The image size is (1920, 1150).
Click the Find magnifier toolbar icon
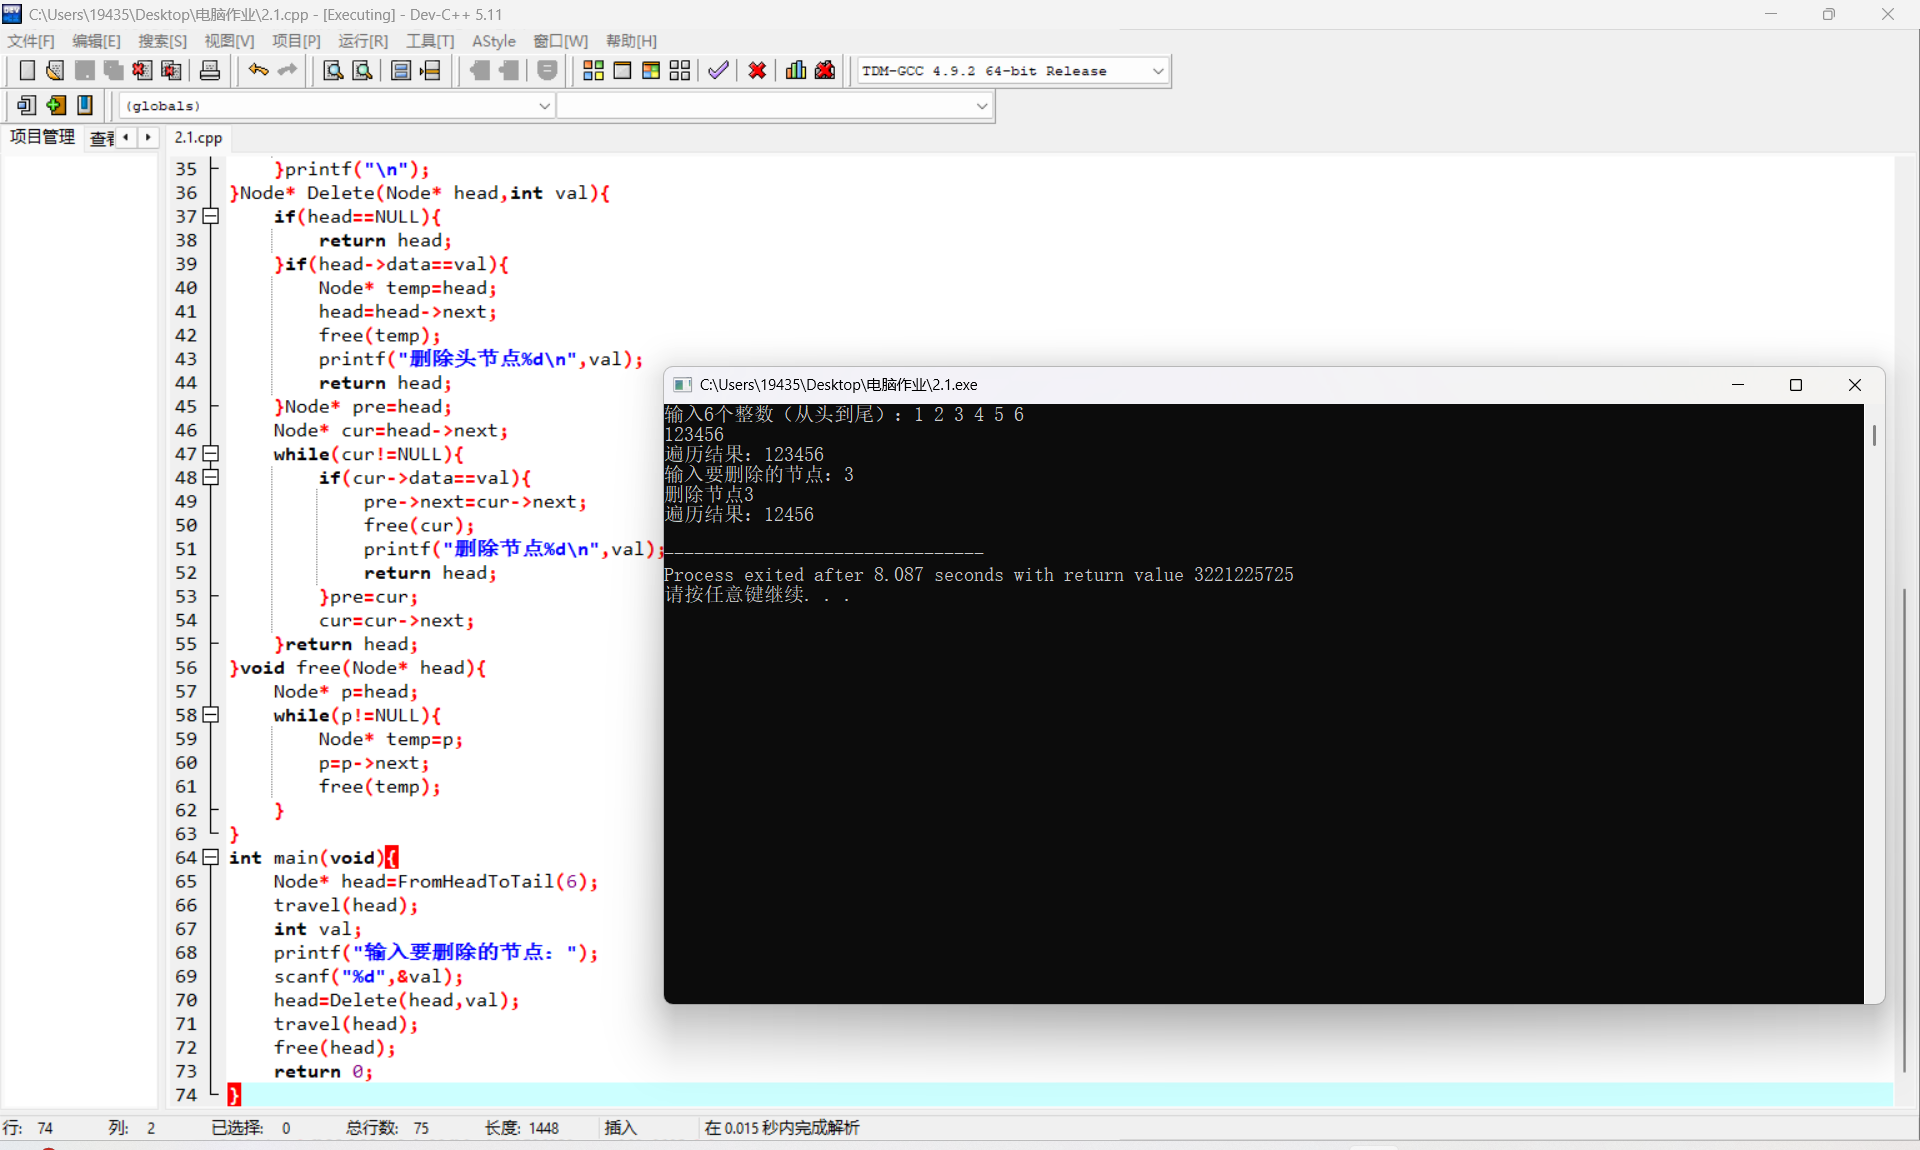333,70
